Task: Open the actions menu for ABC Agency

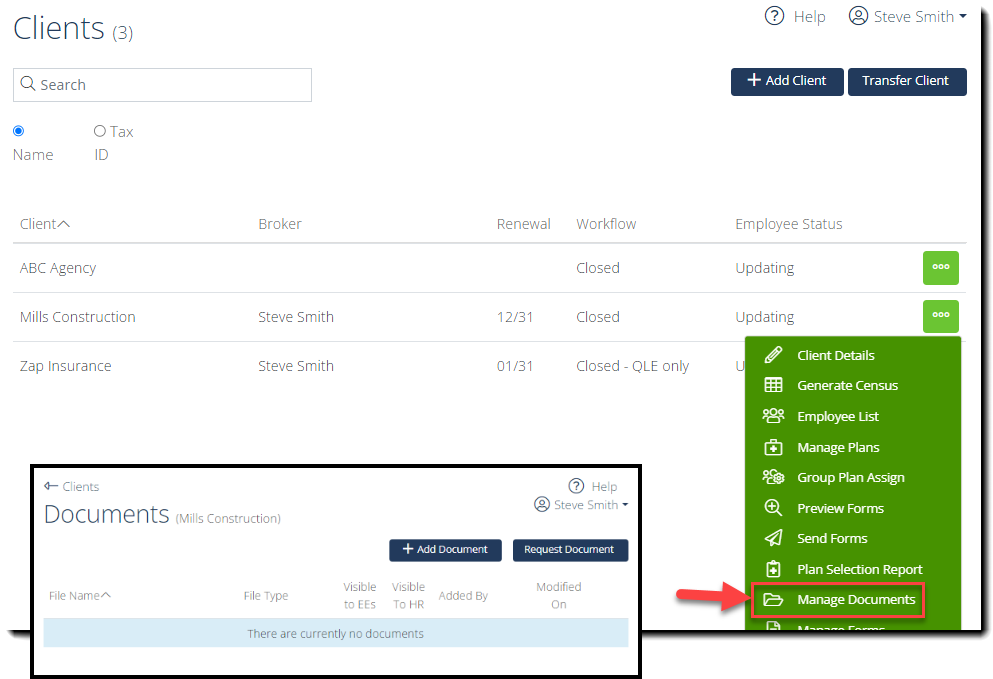Action: click(940, 268)
